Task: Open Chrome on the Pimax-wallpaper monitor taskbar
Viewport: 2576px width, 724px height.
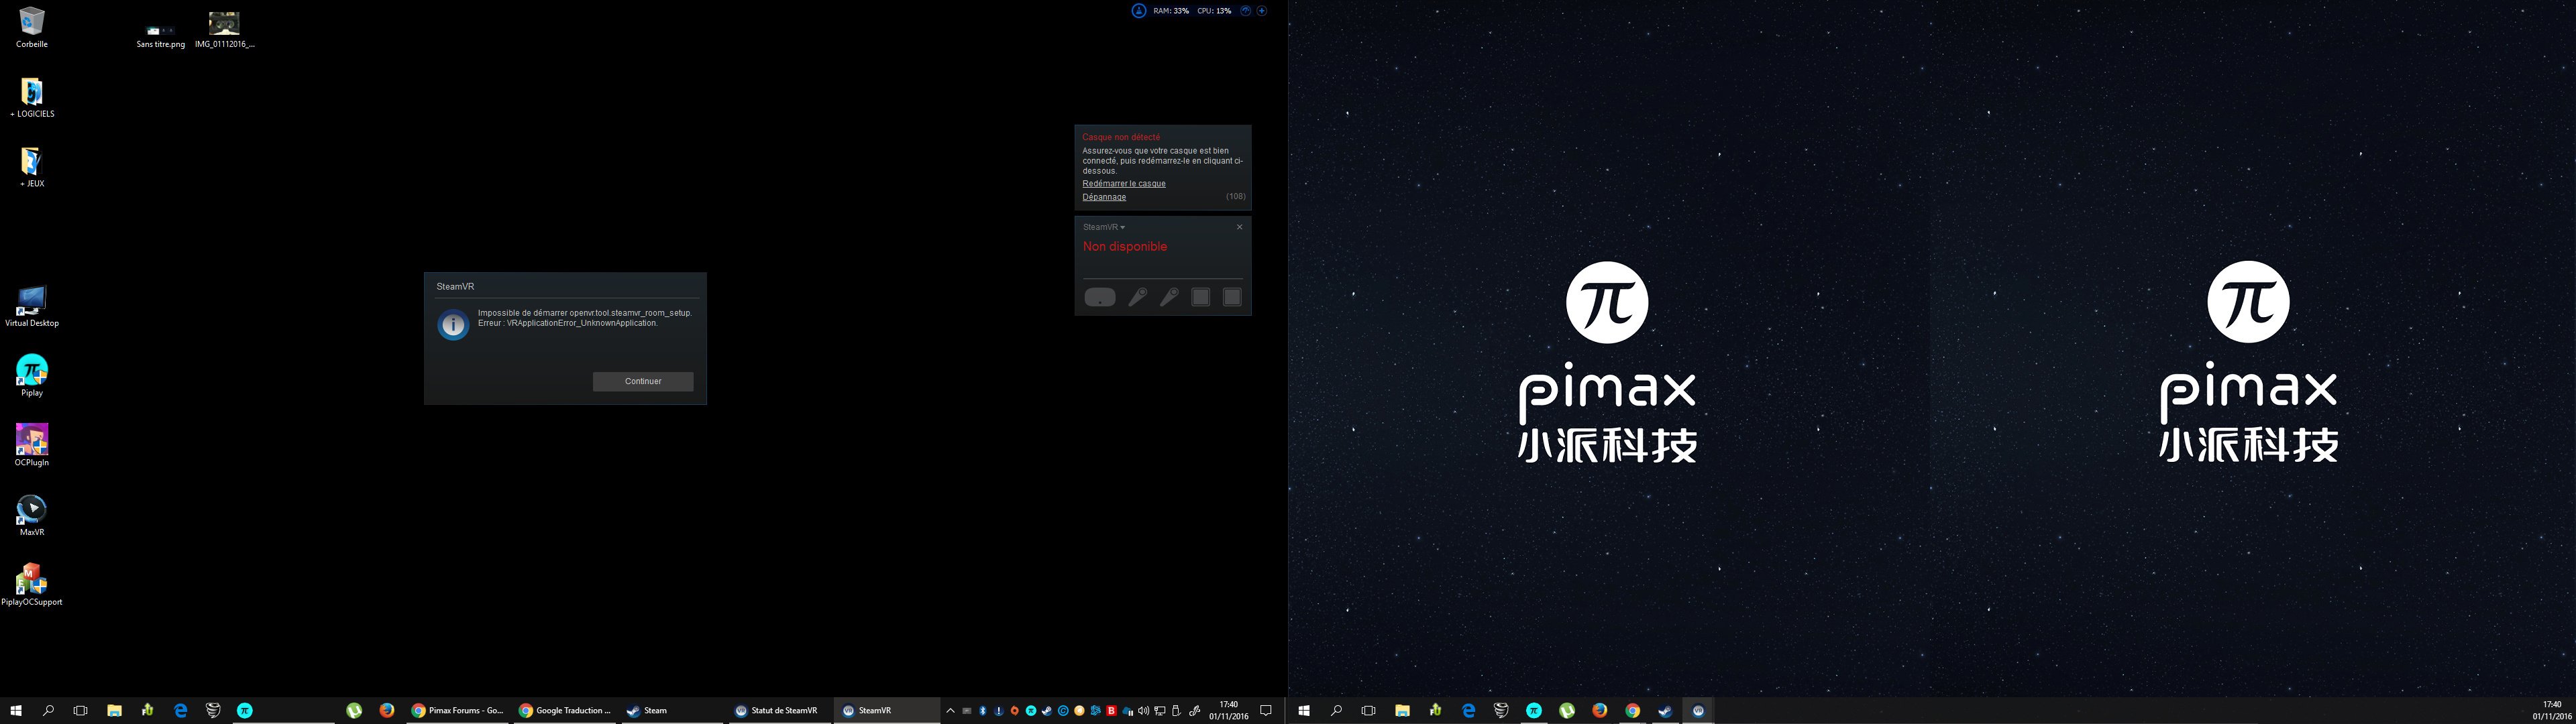Action: [1633, 711]
